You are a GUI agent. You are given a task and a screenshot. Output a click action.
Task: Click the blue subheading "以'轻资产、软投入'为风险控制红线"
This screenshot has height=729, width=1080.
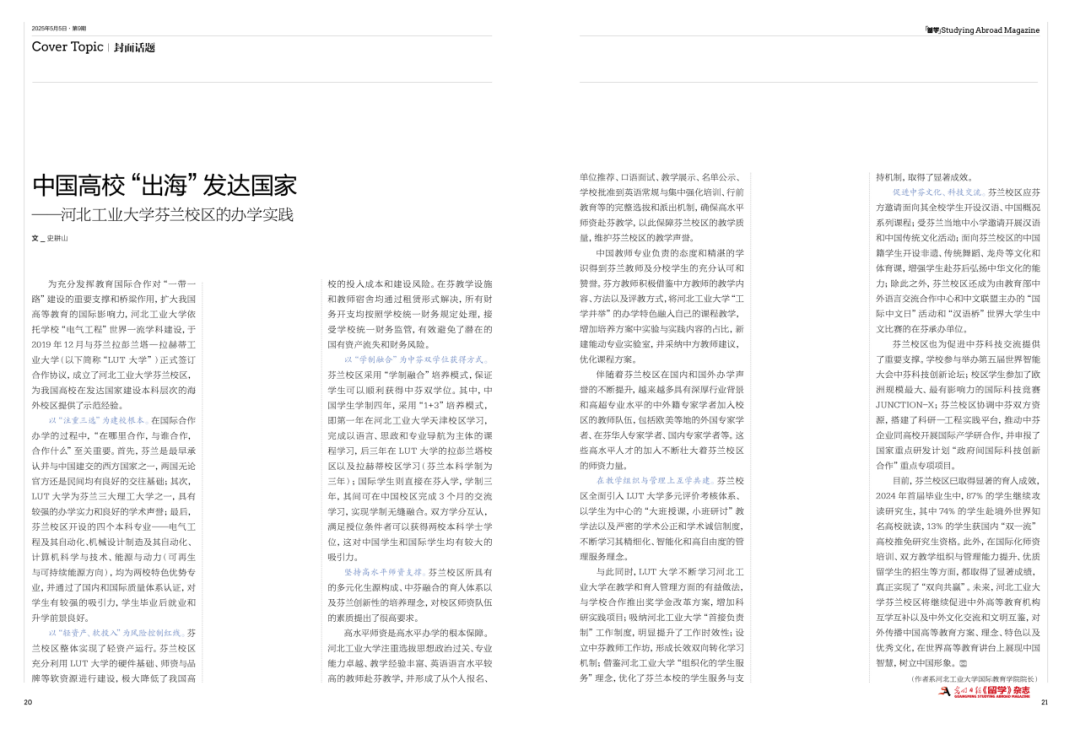point(114,633)
